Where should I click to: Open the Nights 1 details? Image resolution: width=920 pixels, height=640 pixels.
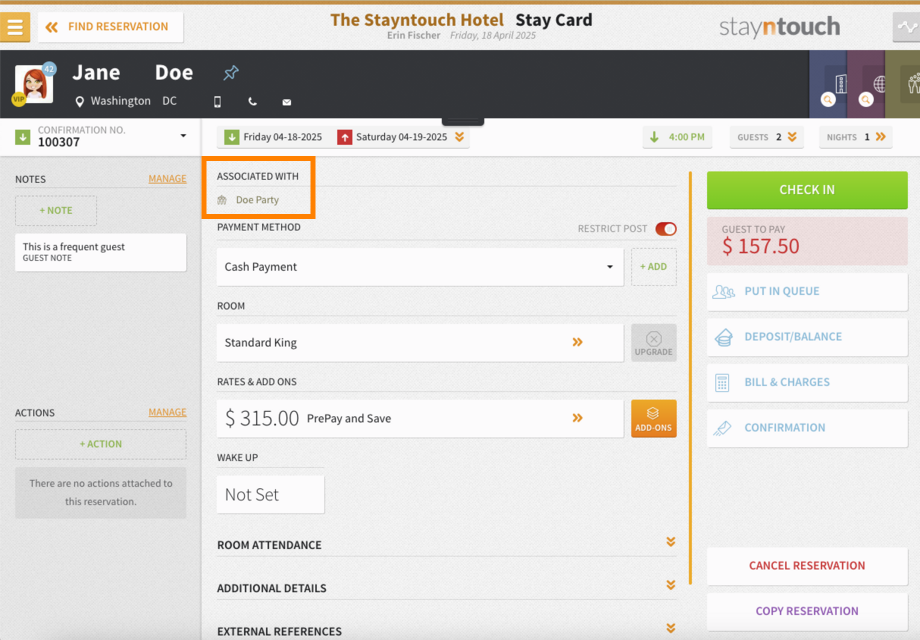(x=855, y=137)
